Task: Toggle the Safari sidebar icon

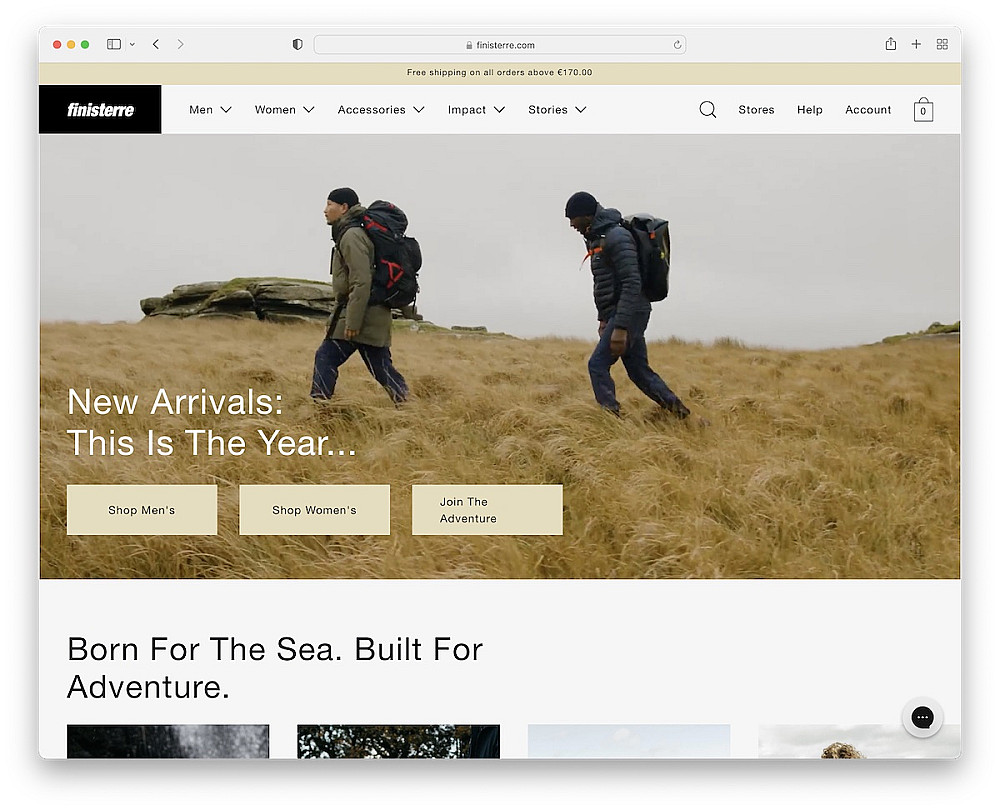Action: pos(114,44)
